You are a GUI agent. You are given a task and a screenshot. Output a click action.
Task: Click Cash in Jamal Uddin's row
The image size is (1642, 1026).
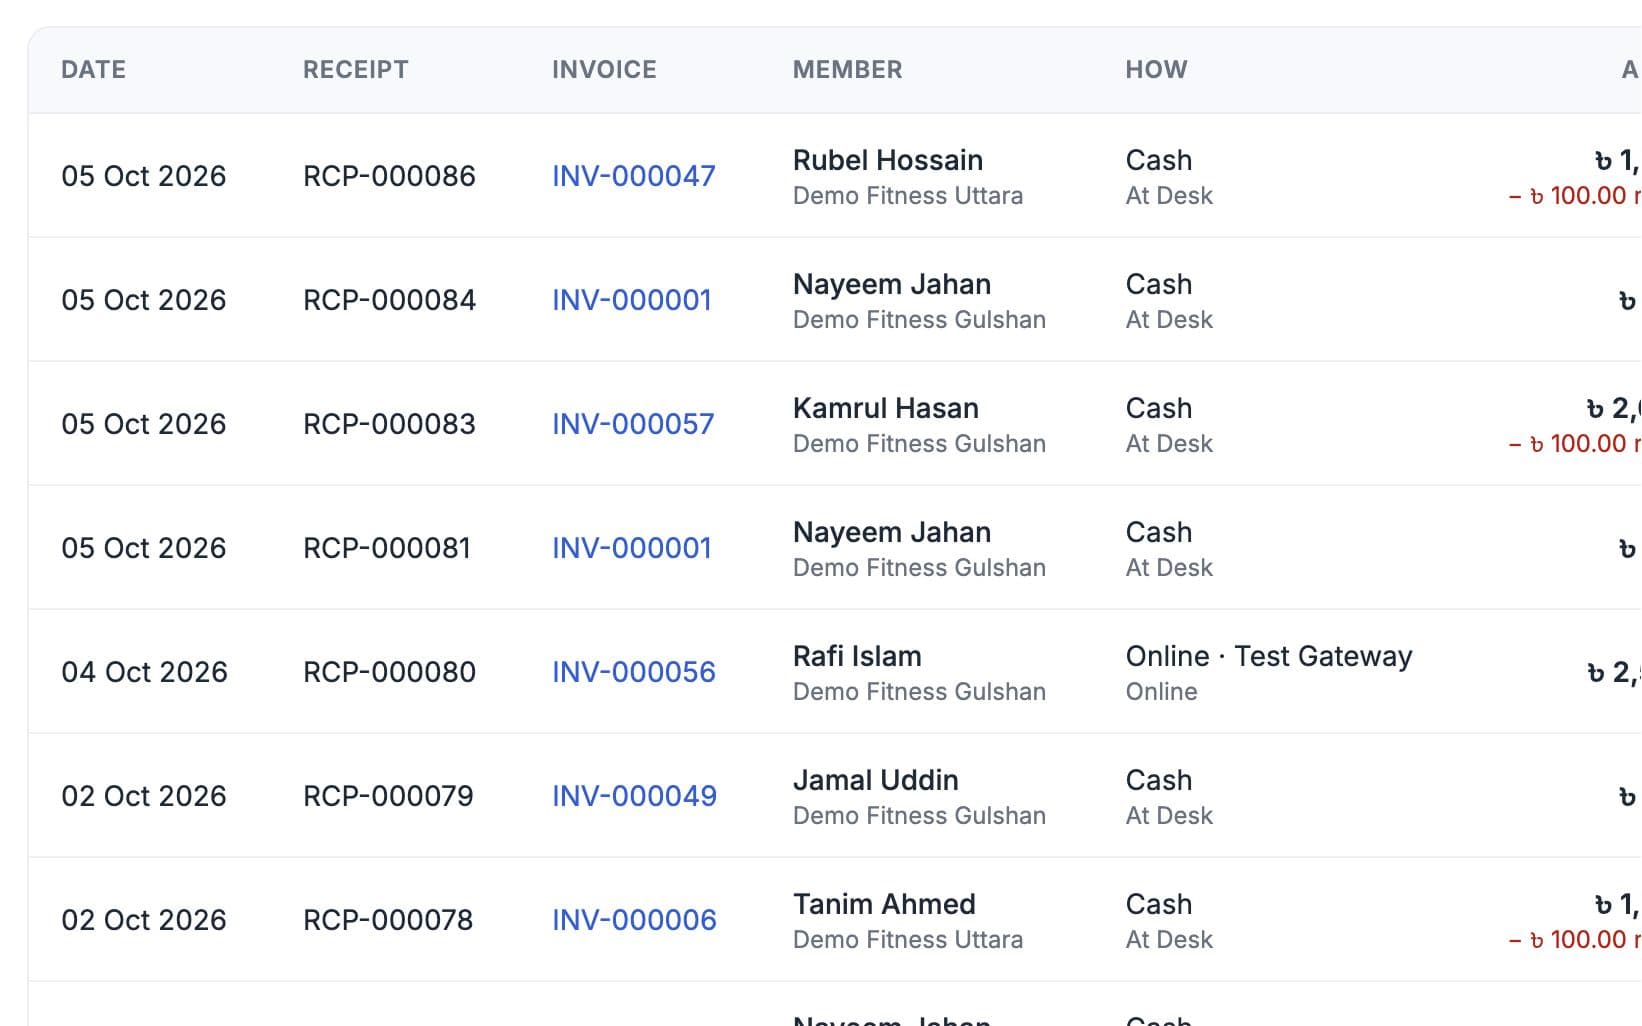tap(1159, 780)
